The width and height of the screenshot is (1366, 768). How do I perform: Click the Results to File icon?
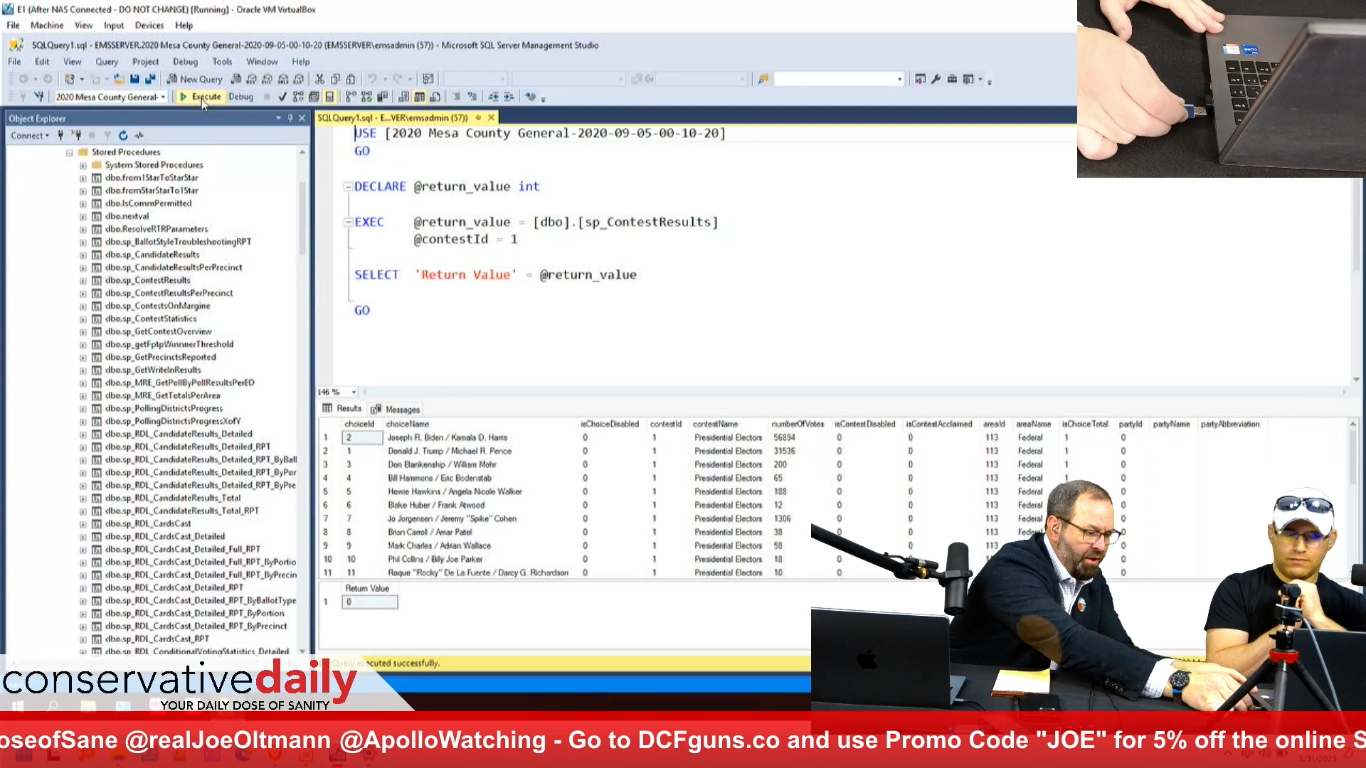point(434,97)
